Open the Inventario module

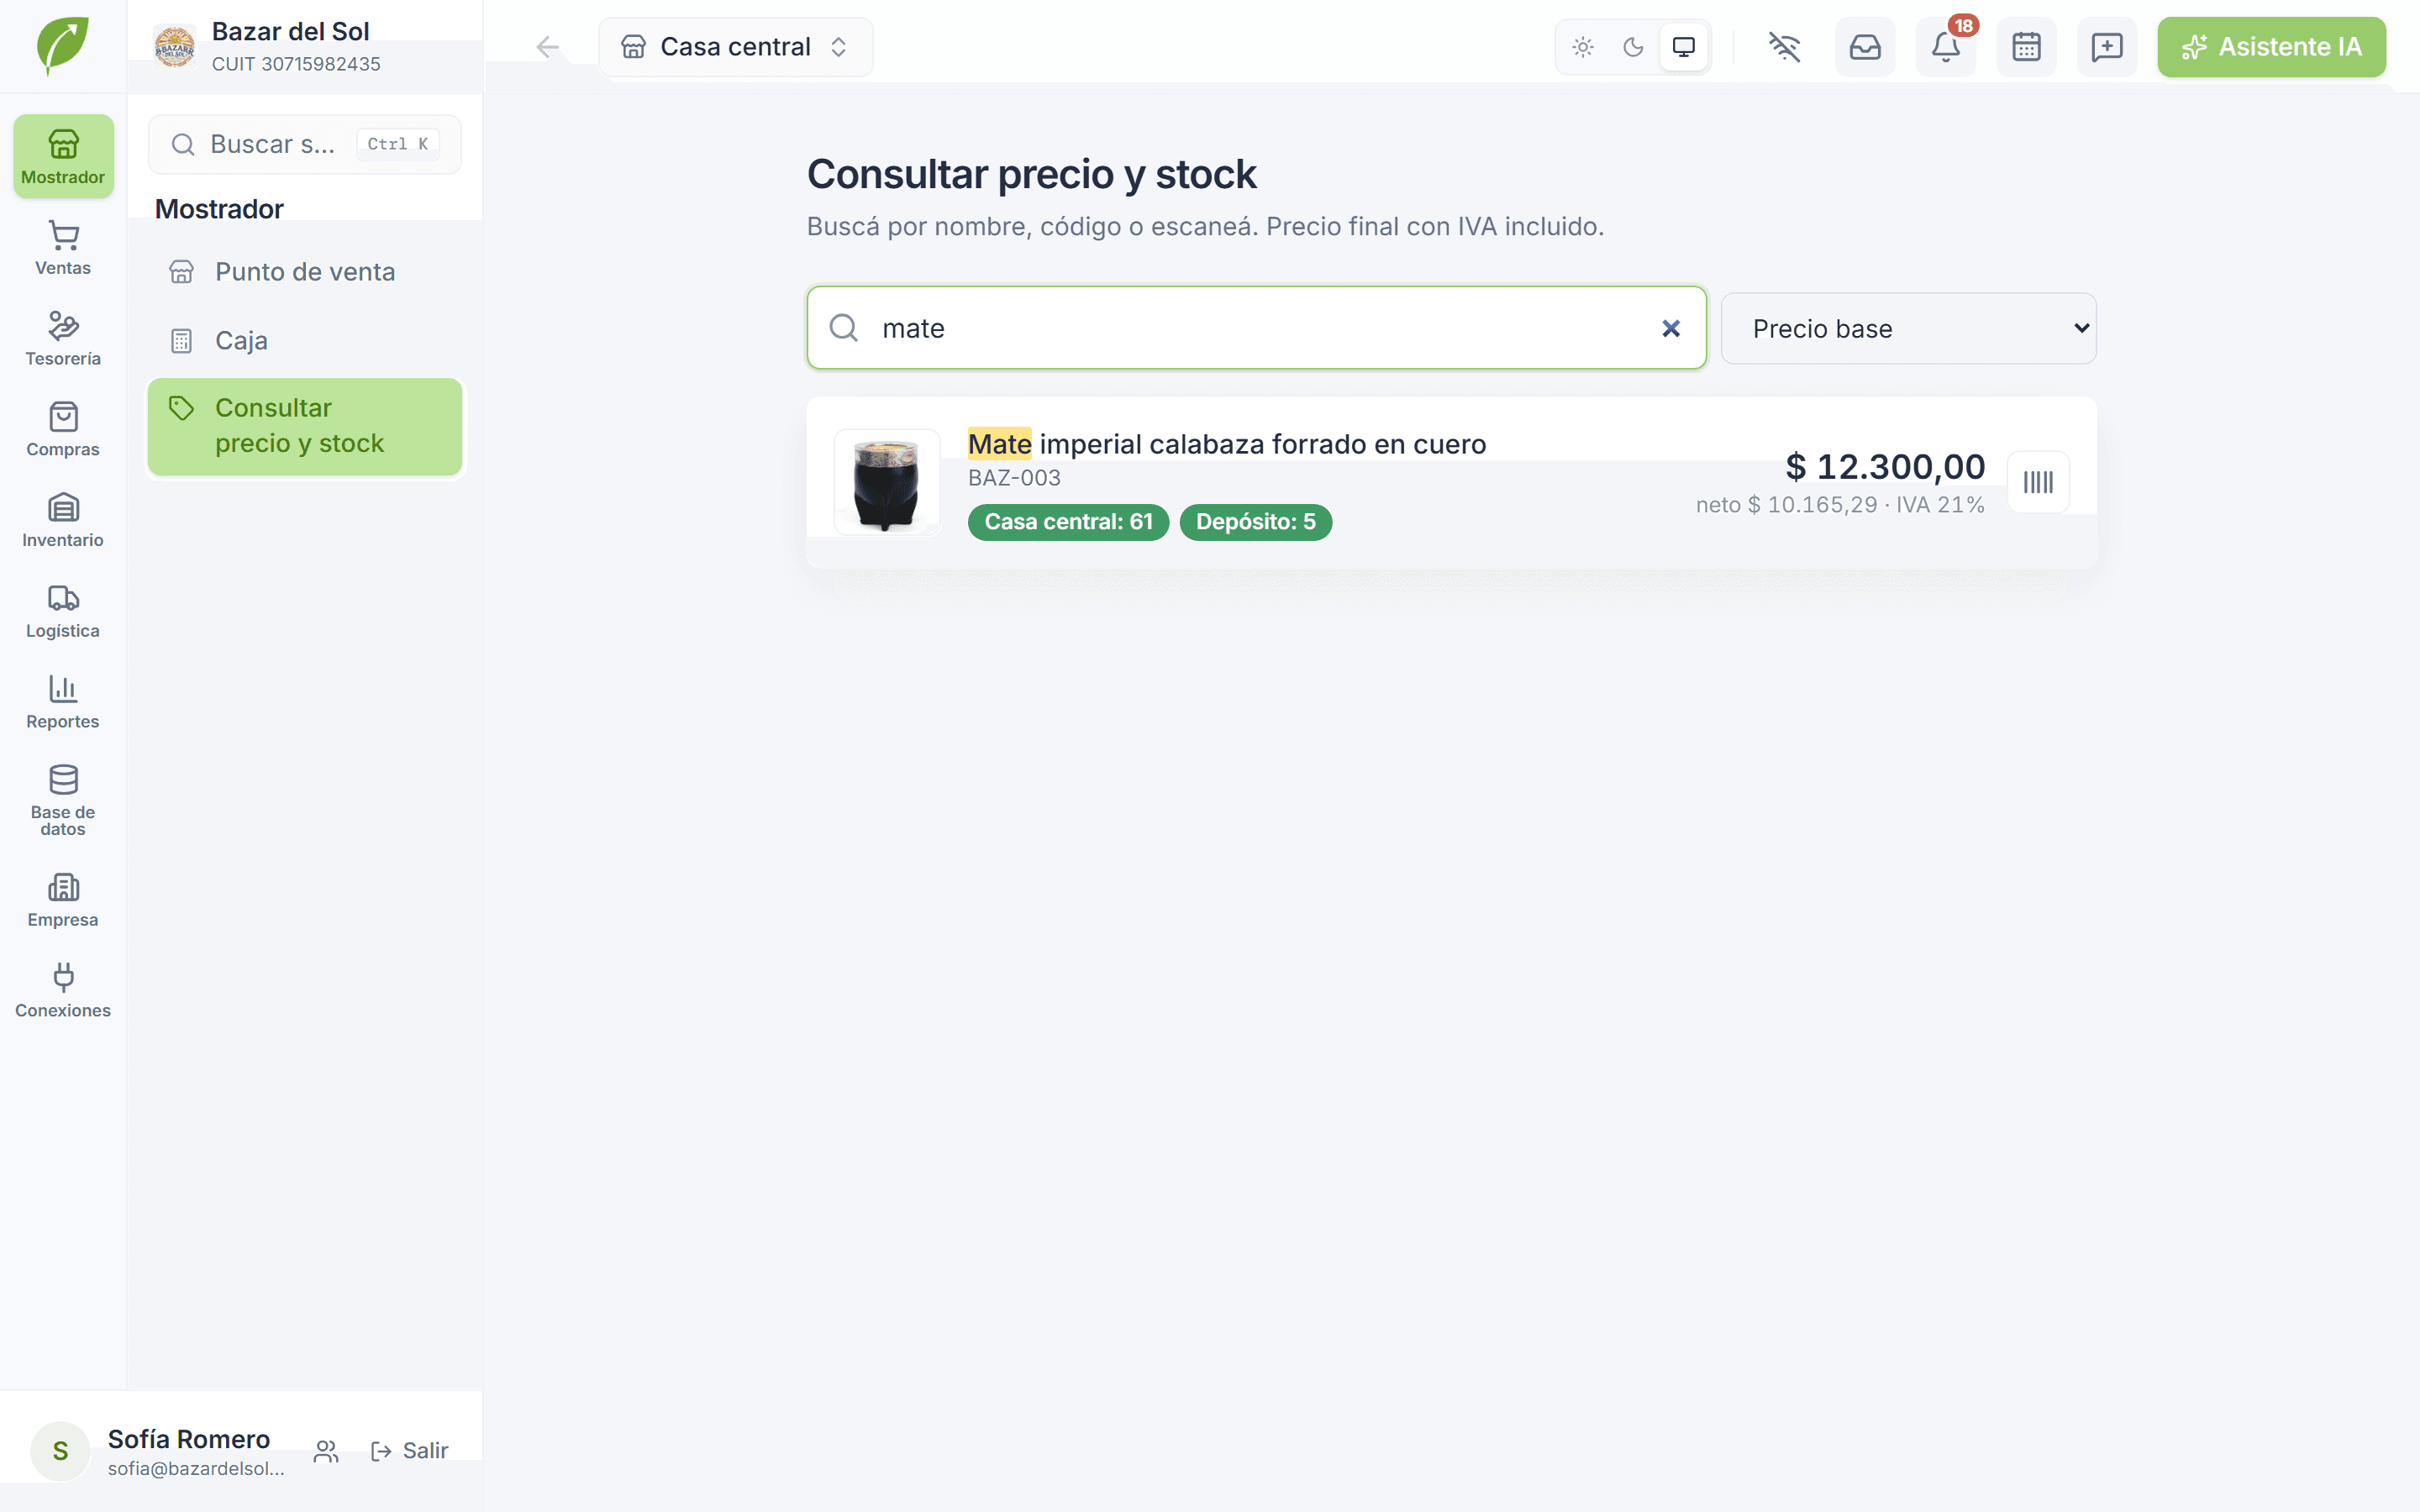tap(63, 520)
